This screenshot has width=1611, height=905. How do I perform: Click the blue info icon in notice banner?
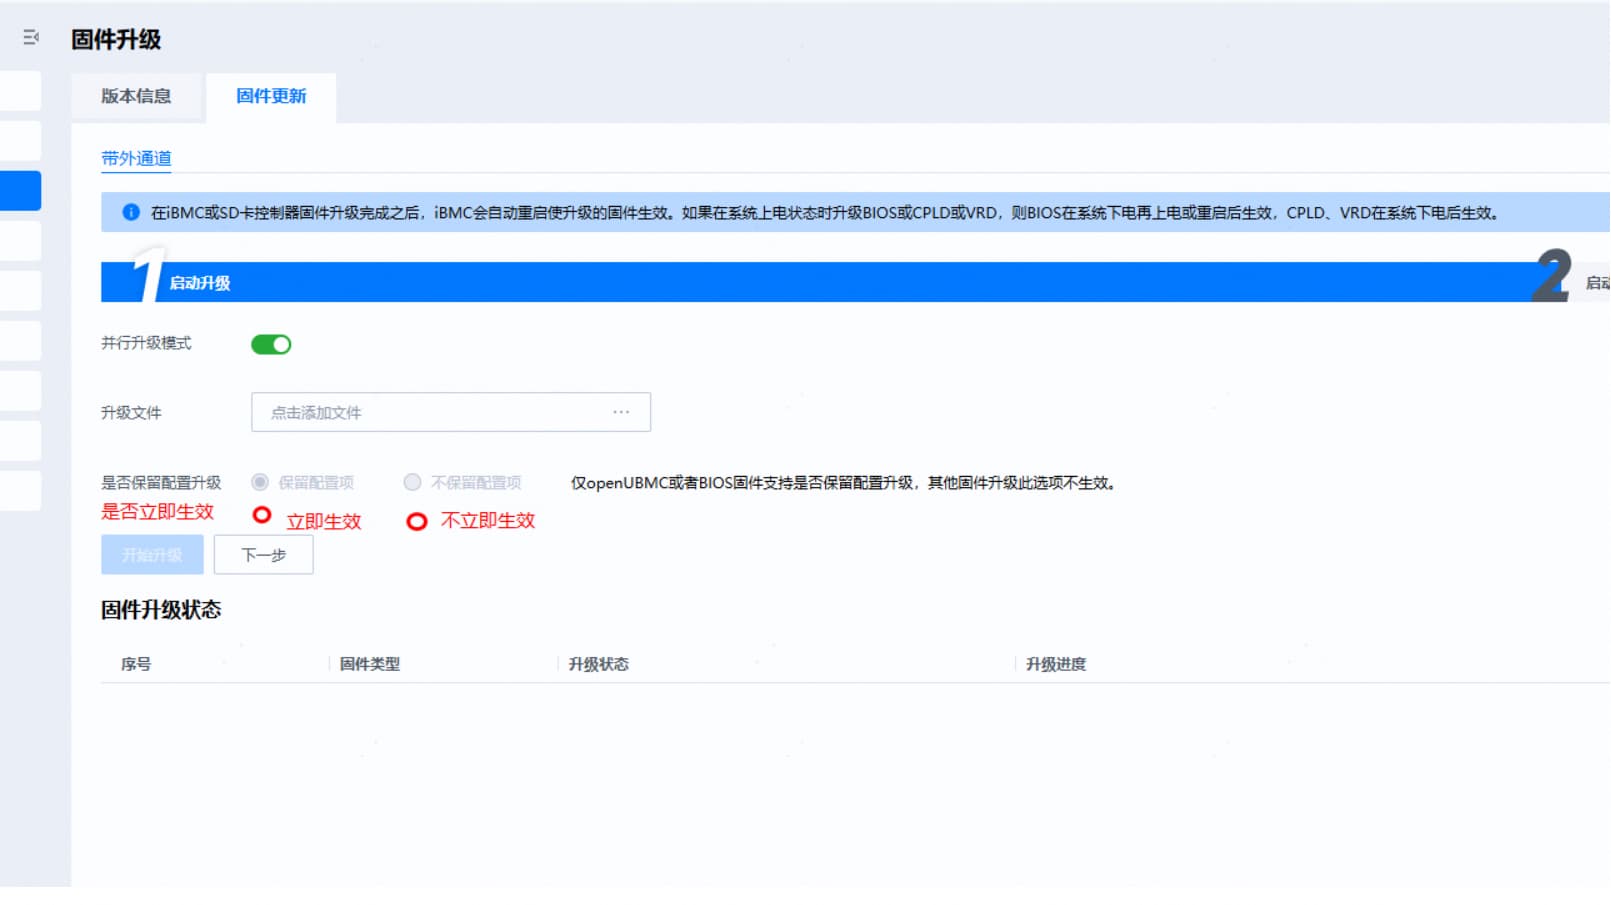click(131, 212)
